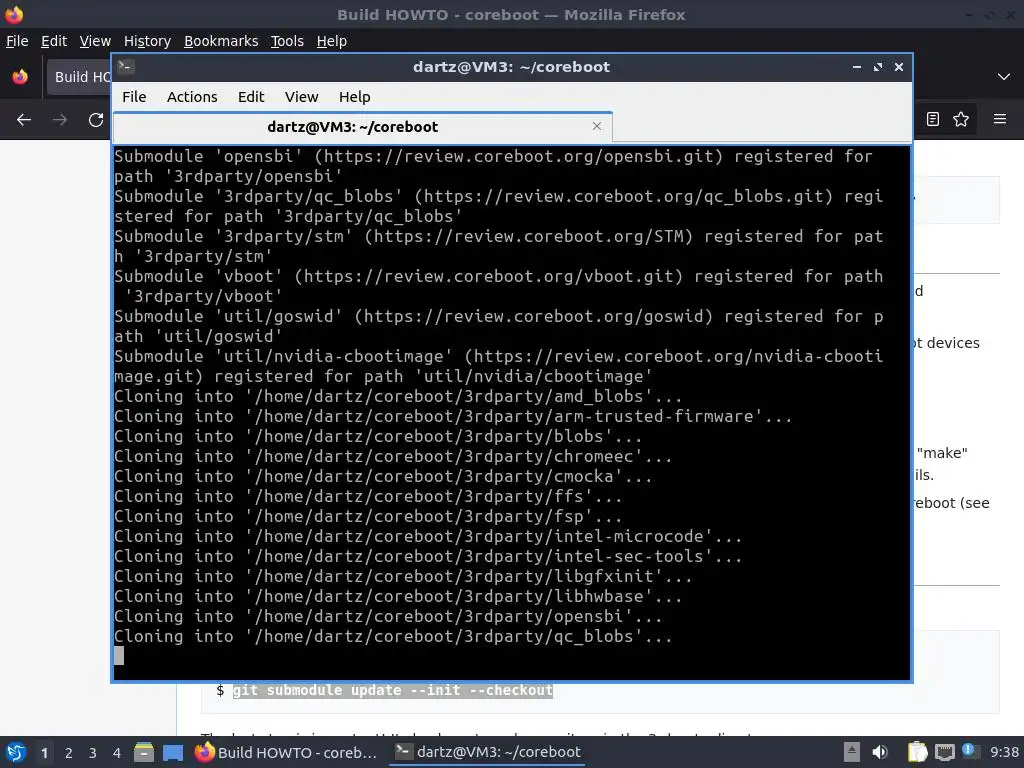The height and width of the screenshot is (768, 1024).
Task: Click the git submodule update command text
Action: [392, 690]
